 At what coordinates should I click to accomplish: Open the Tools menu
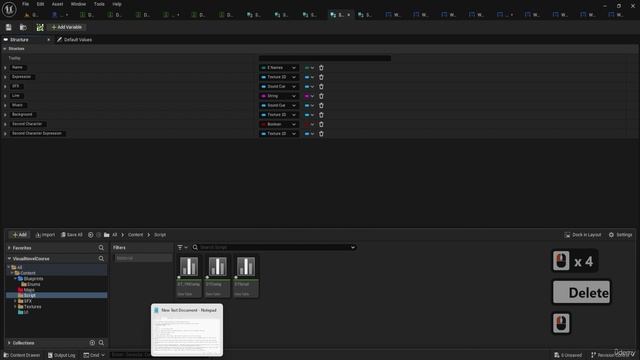tap(99, 4)
